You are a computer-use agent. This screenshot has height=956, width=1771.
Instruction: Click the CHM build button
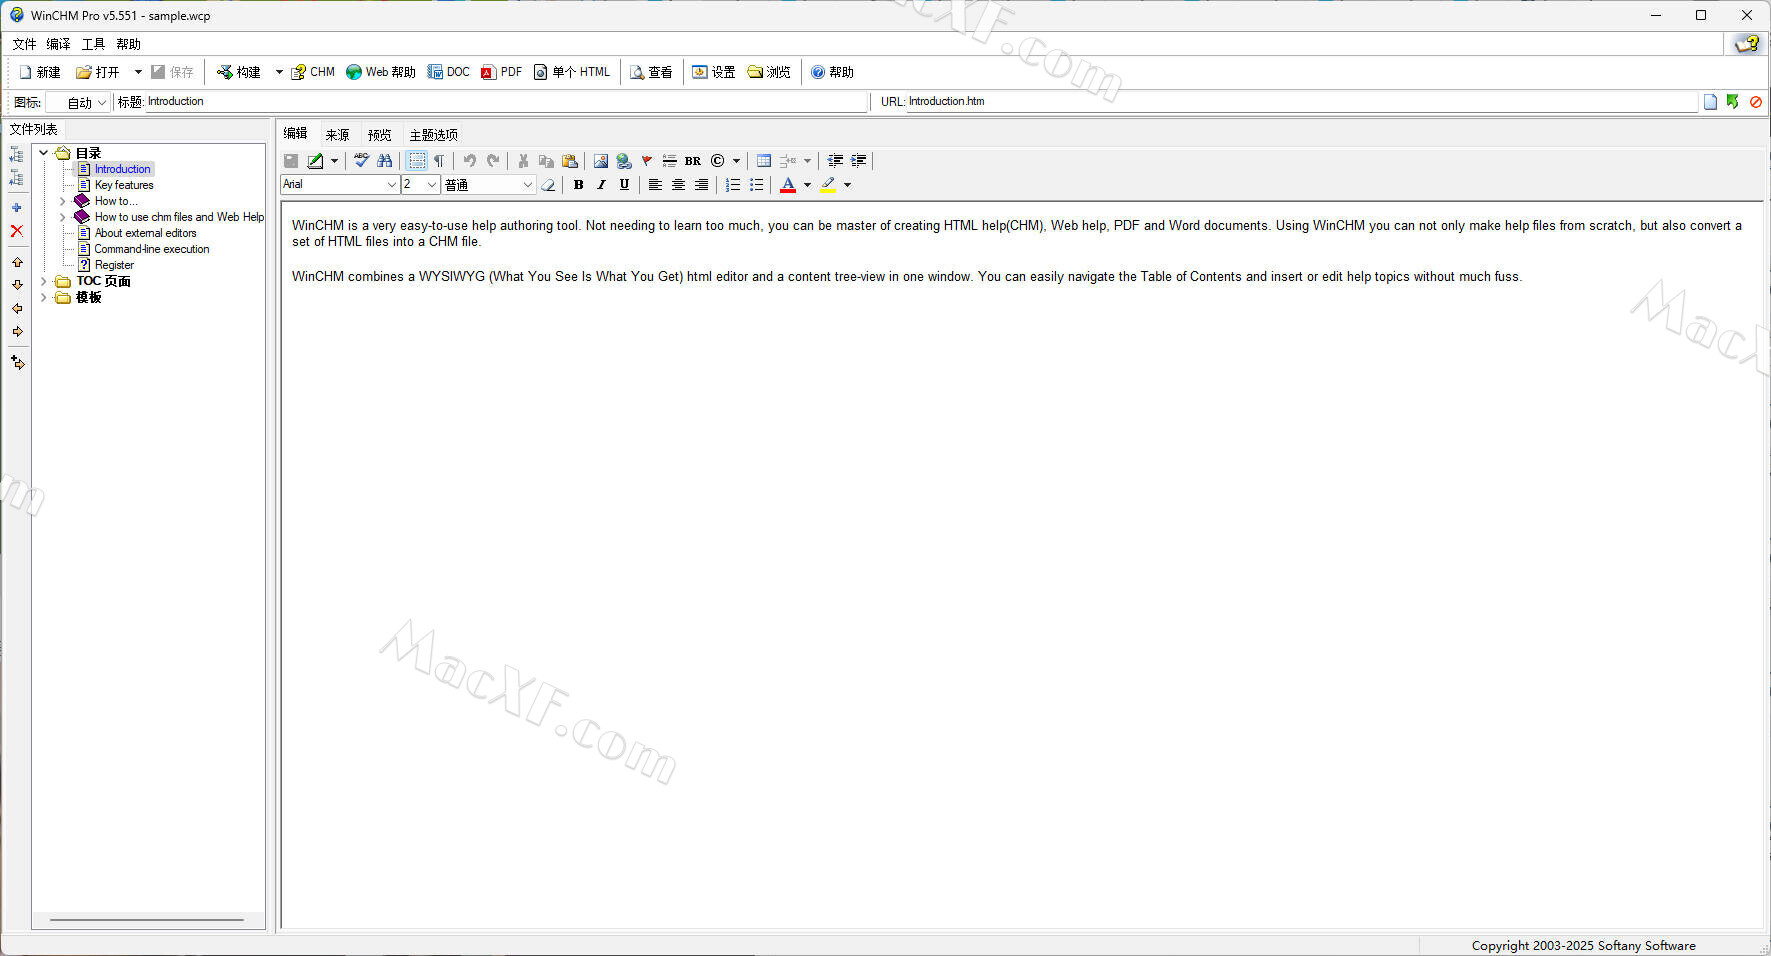coord(313,72)
